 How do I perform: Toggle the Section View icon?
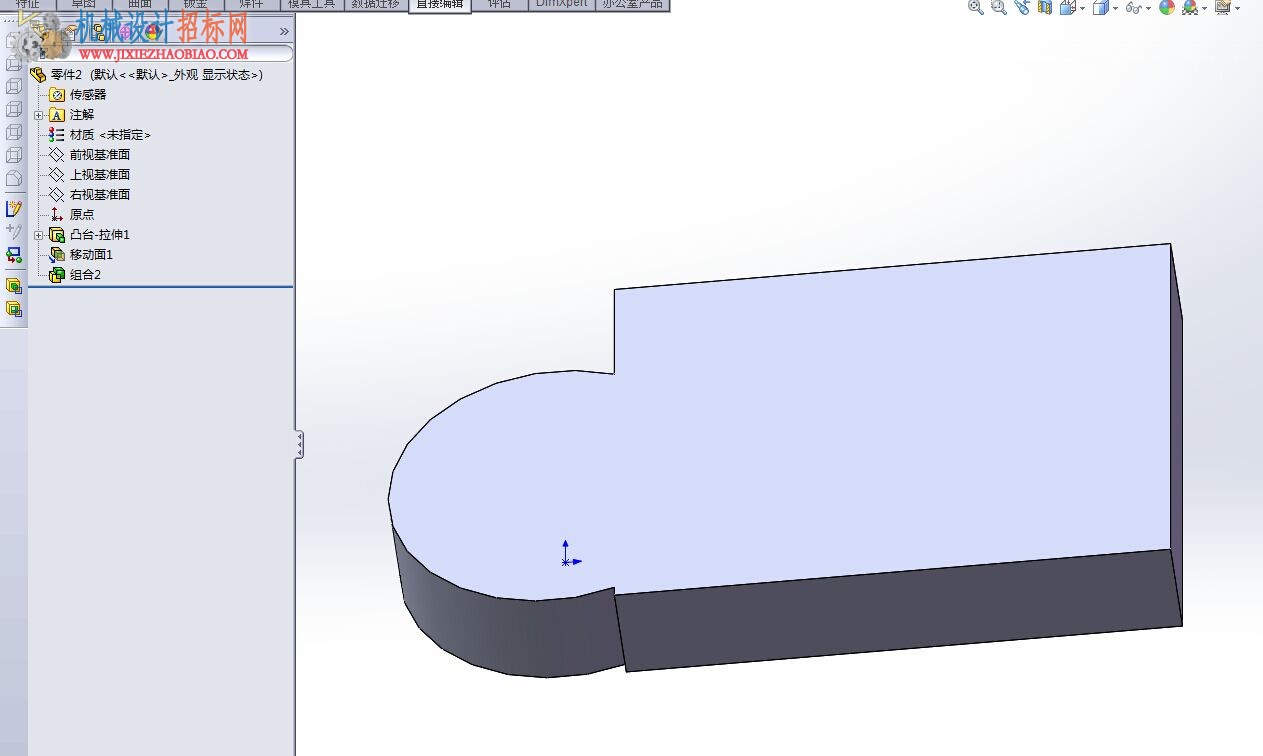[1044, 7]
